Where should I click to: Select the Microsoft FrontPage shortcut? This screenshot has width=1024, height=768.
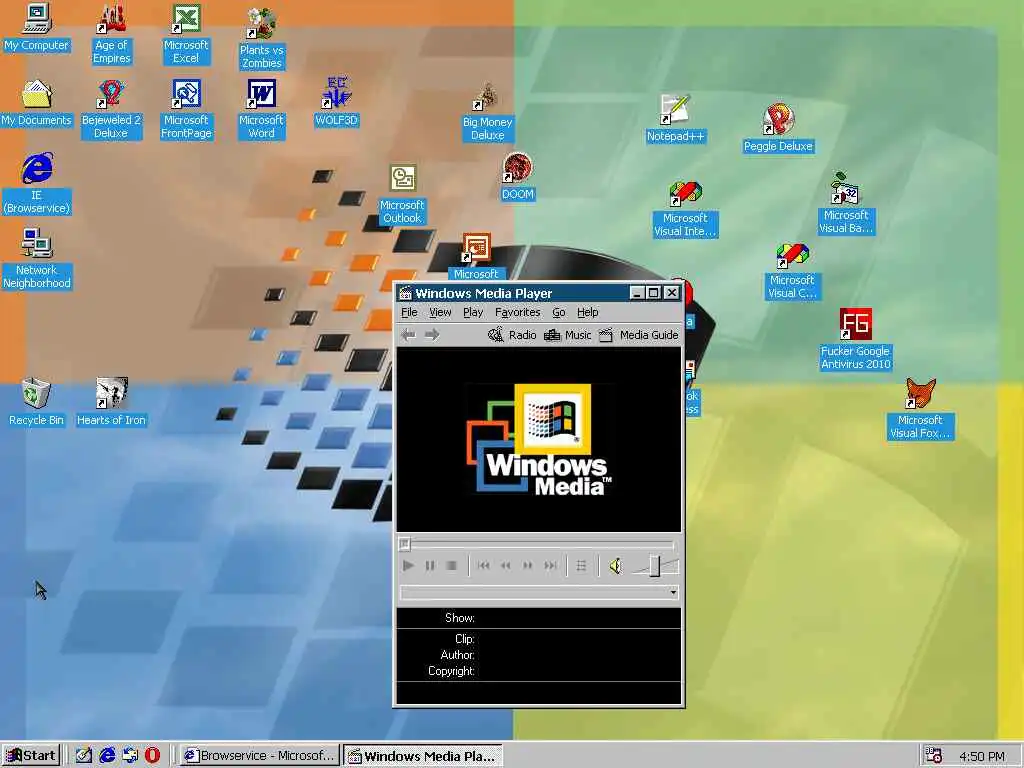click(x=186, y=109)
